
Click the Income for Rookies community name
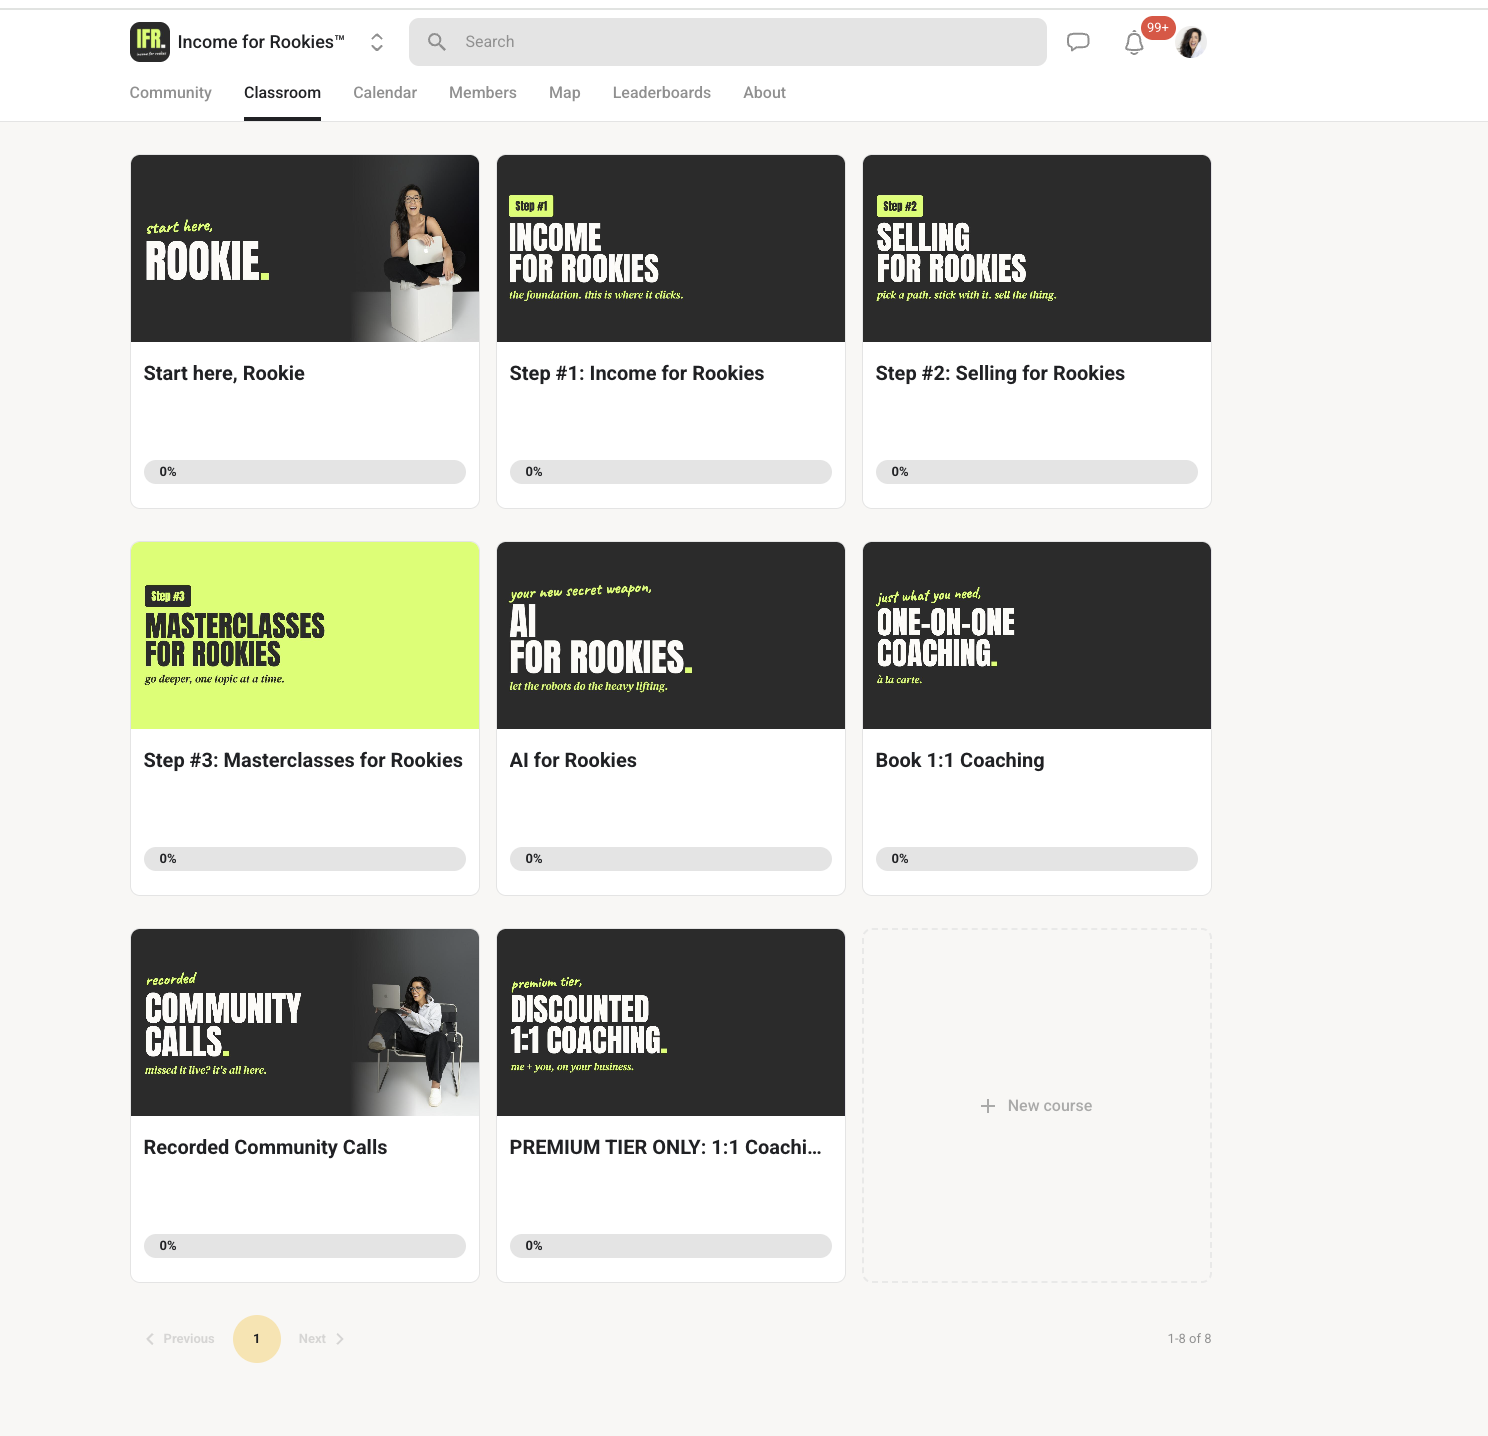click(261, 42)
